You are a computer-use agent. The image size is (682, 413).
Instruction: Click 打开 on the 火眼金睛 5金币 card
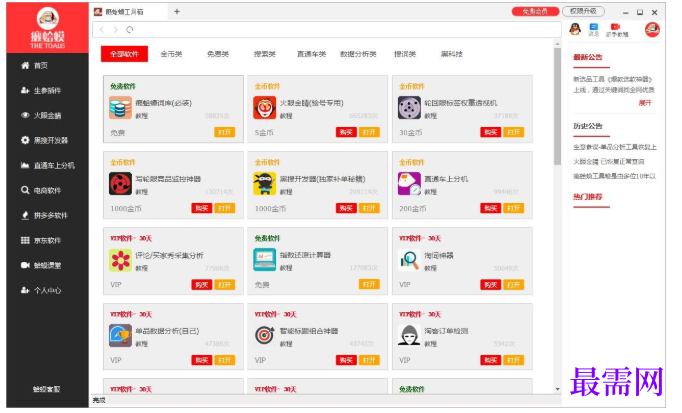(x=369, y=132)
